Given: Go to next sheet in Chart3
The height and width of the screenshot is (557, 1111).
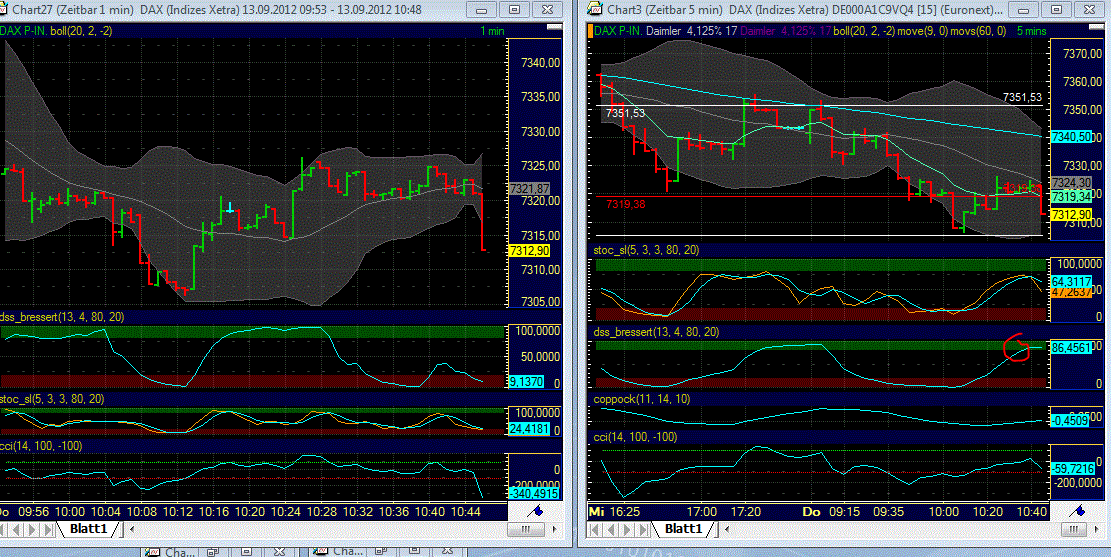Looking at the screenshot, I should pos(628,529).
